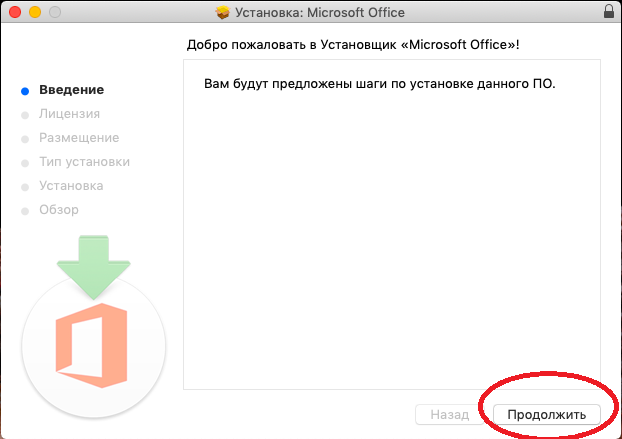This screenshot has height=439, width=622.
Task: Close the installer with the red button
Action: (15, 12)
